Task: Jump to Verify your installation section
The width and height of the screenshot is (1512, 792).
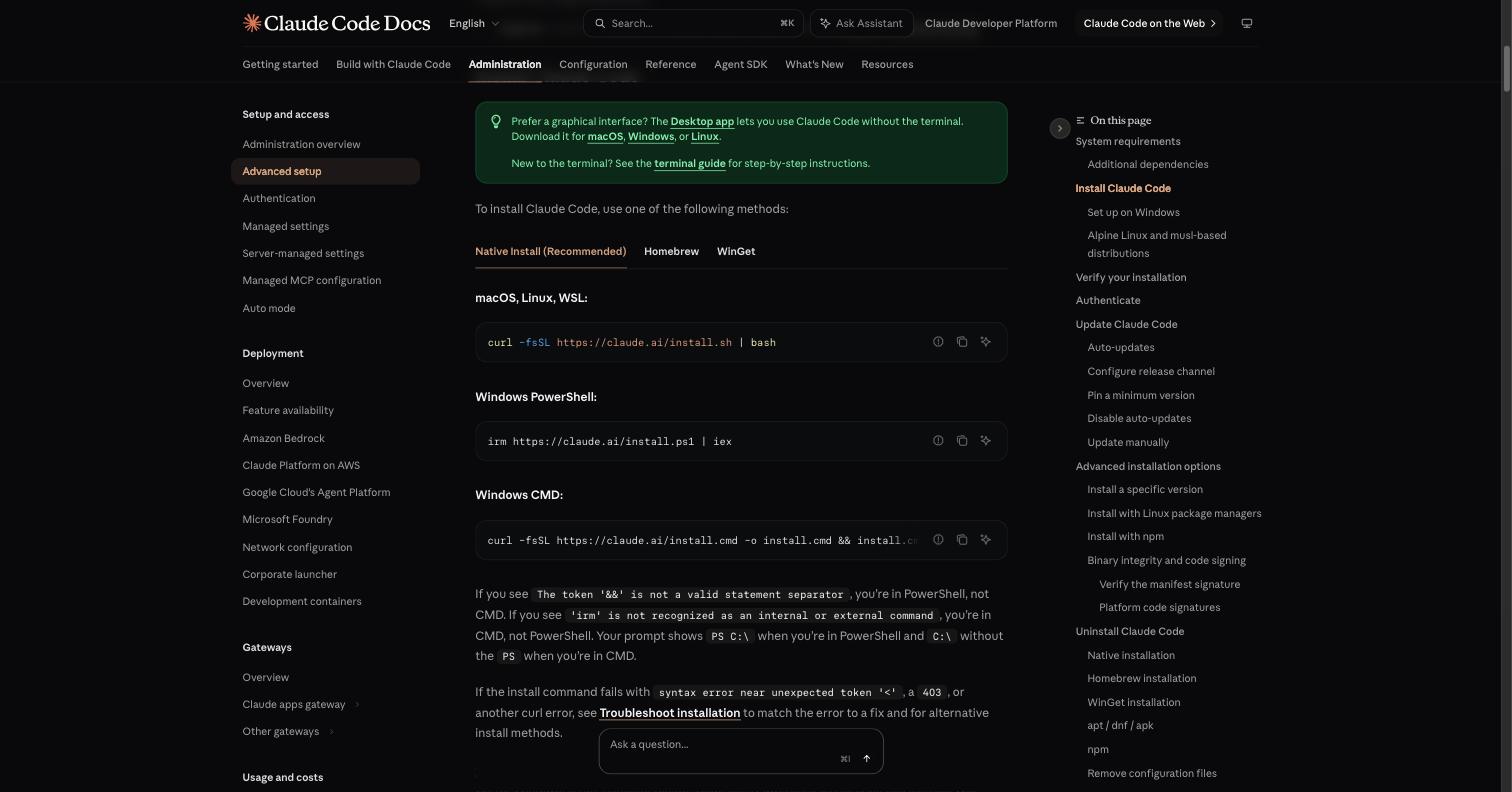Action: (x=1131, y=278)
